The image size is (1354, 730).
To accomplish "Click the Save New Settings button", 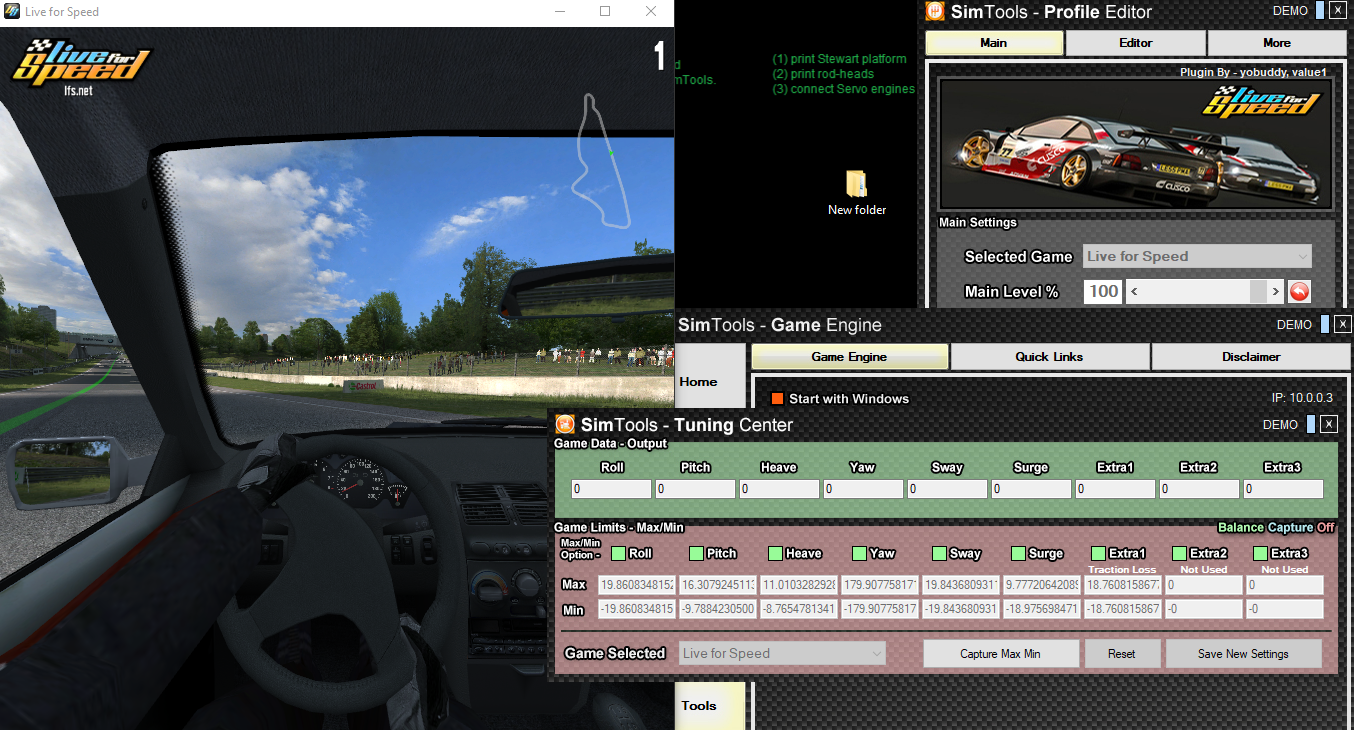I will tap(1242, 654).
